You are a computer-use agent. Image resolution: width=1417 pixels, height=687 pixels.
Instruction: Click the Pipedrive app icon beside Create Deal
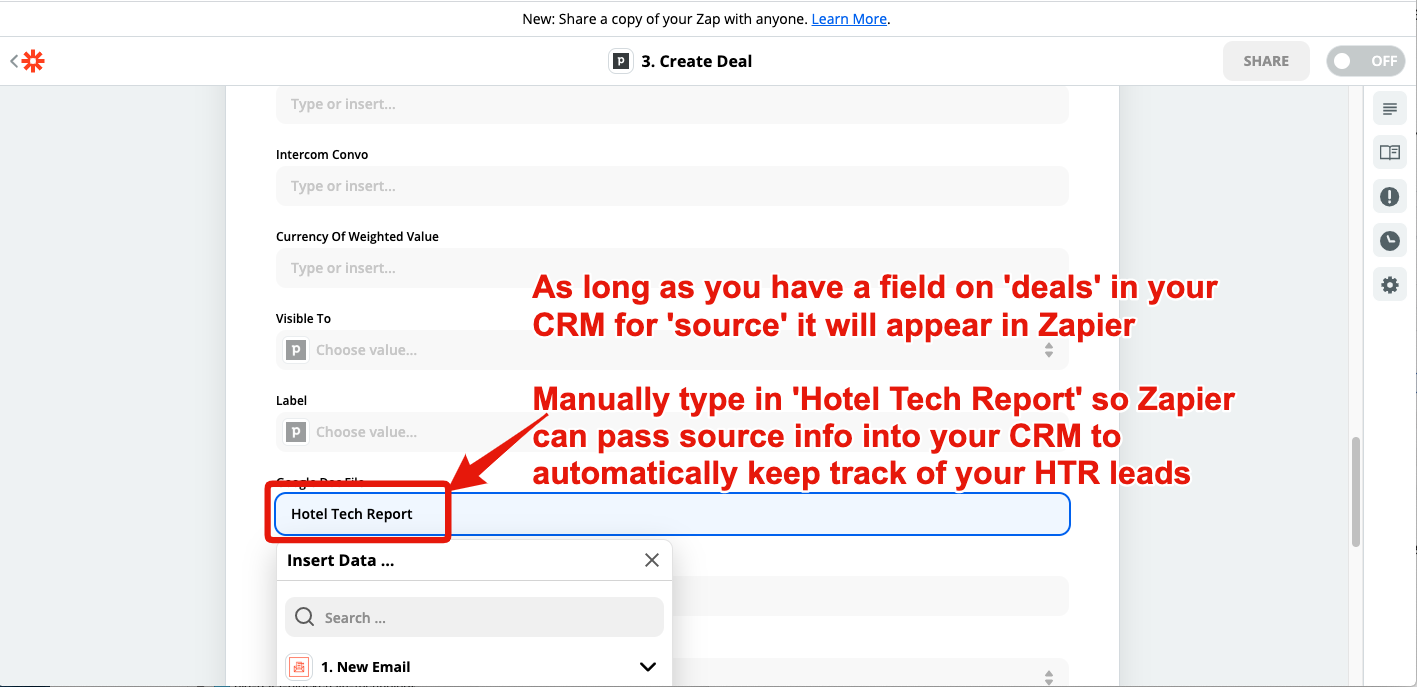(621, 61)
